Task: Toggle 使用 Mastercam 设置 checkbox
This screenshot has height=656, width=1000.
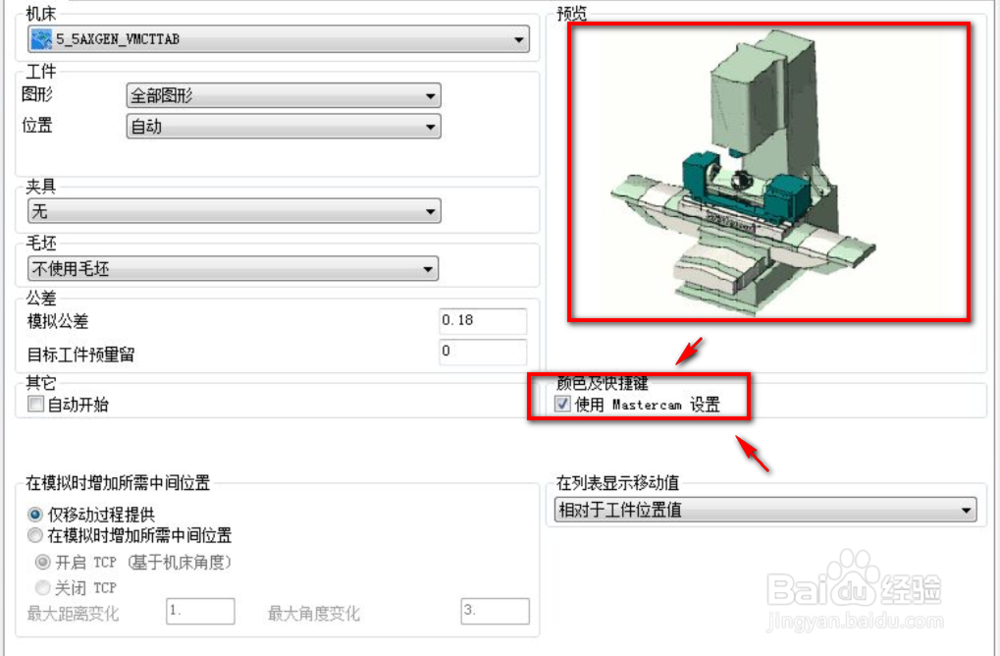Action: click(x=562, y=404)
